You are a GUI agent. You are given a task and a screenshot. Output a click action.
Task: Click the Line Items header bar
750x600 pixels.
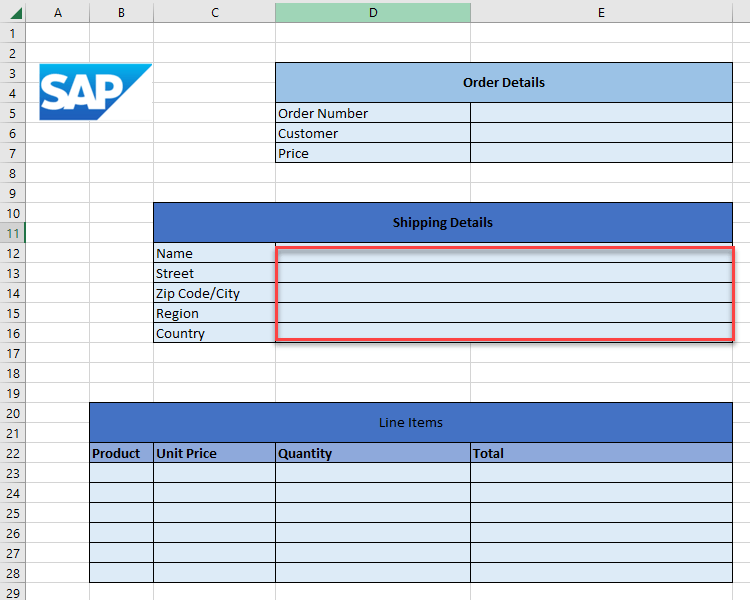coord(410,423)
